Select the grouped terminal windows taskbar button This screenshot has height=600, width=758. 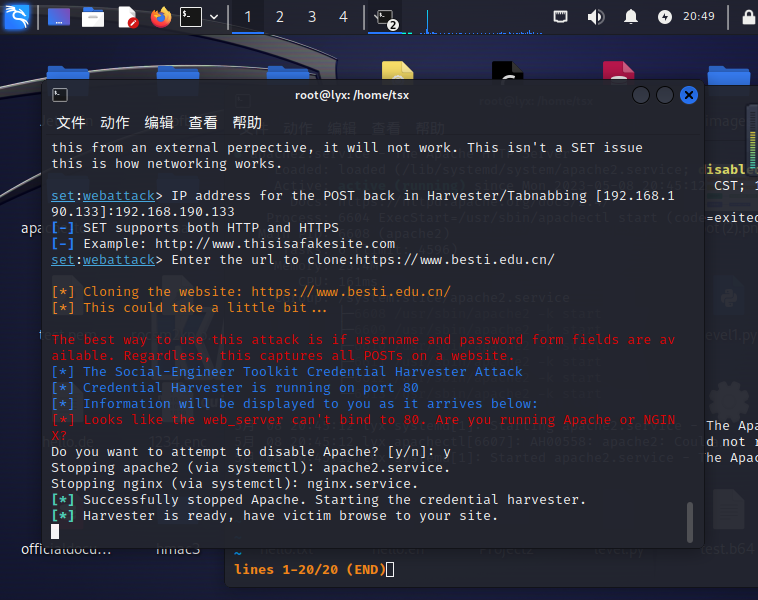[x=385, y=18]
